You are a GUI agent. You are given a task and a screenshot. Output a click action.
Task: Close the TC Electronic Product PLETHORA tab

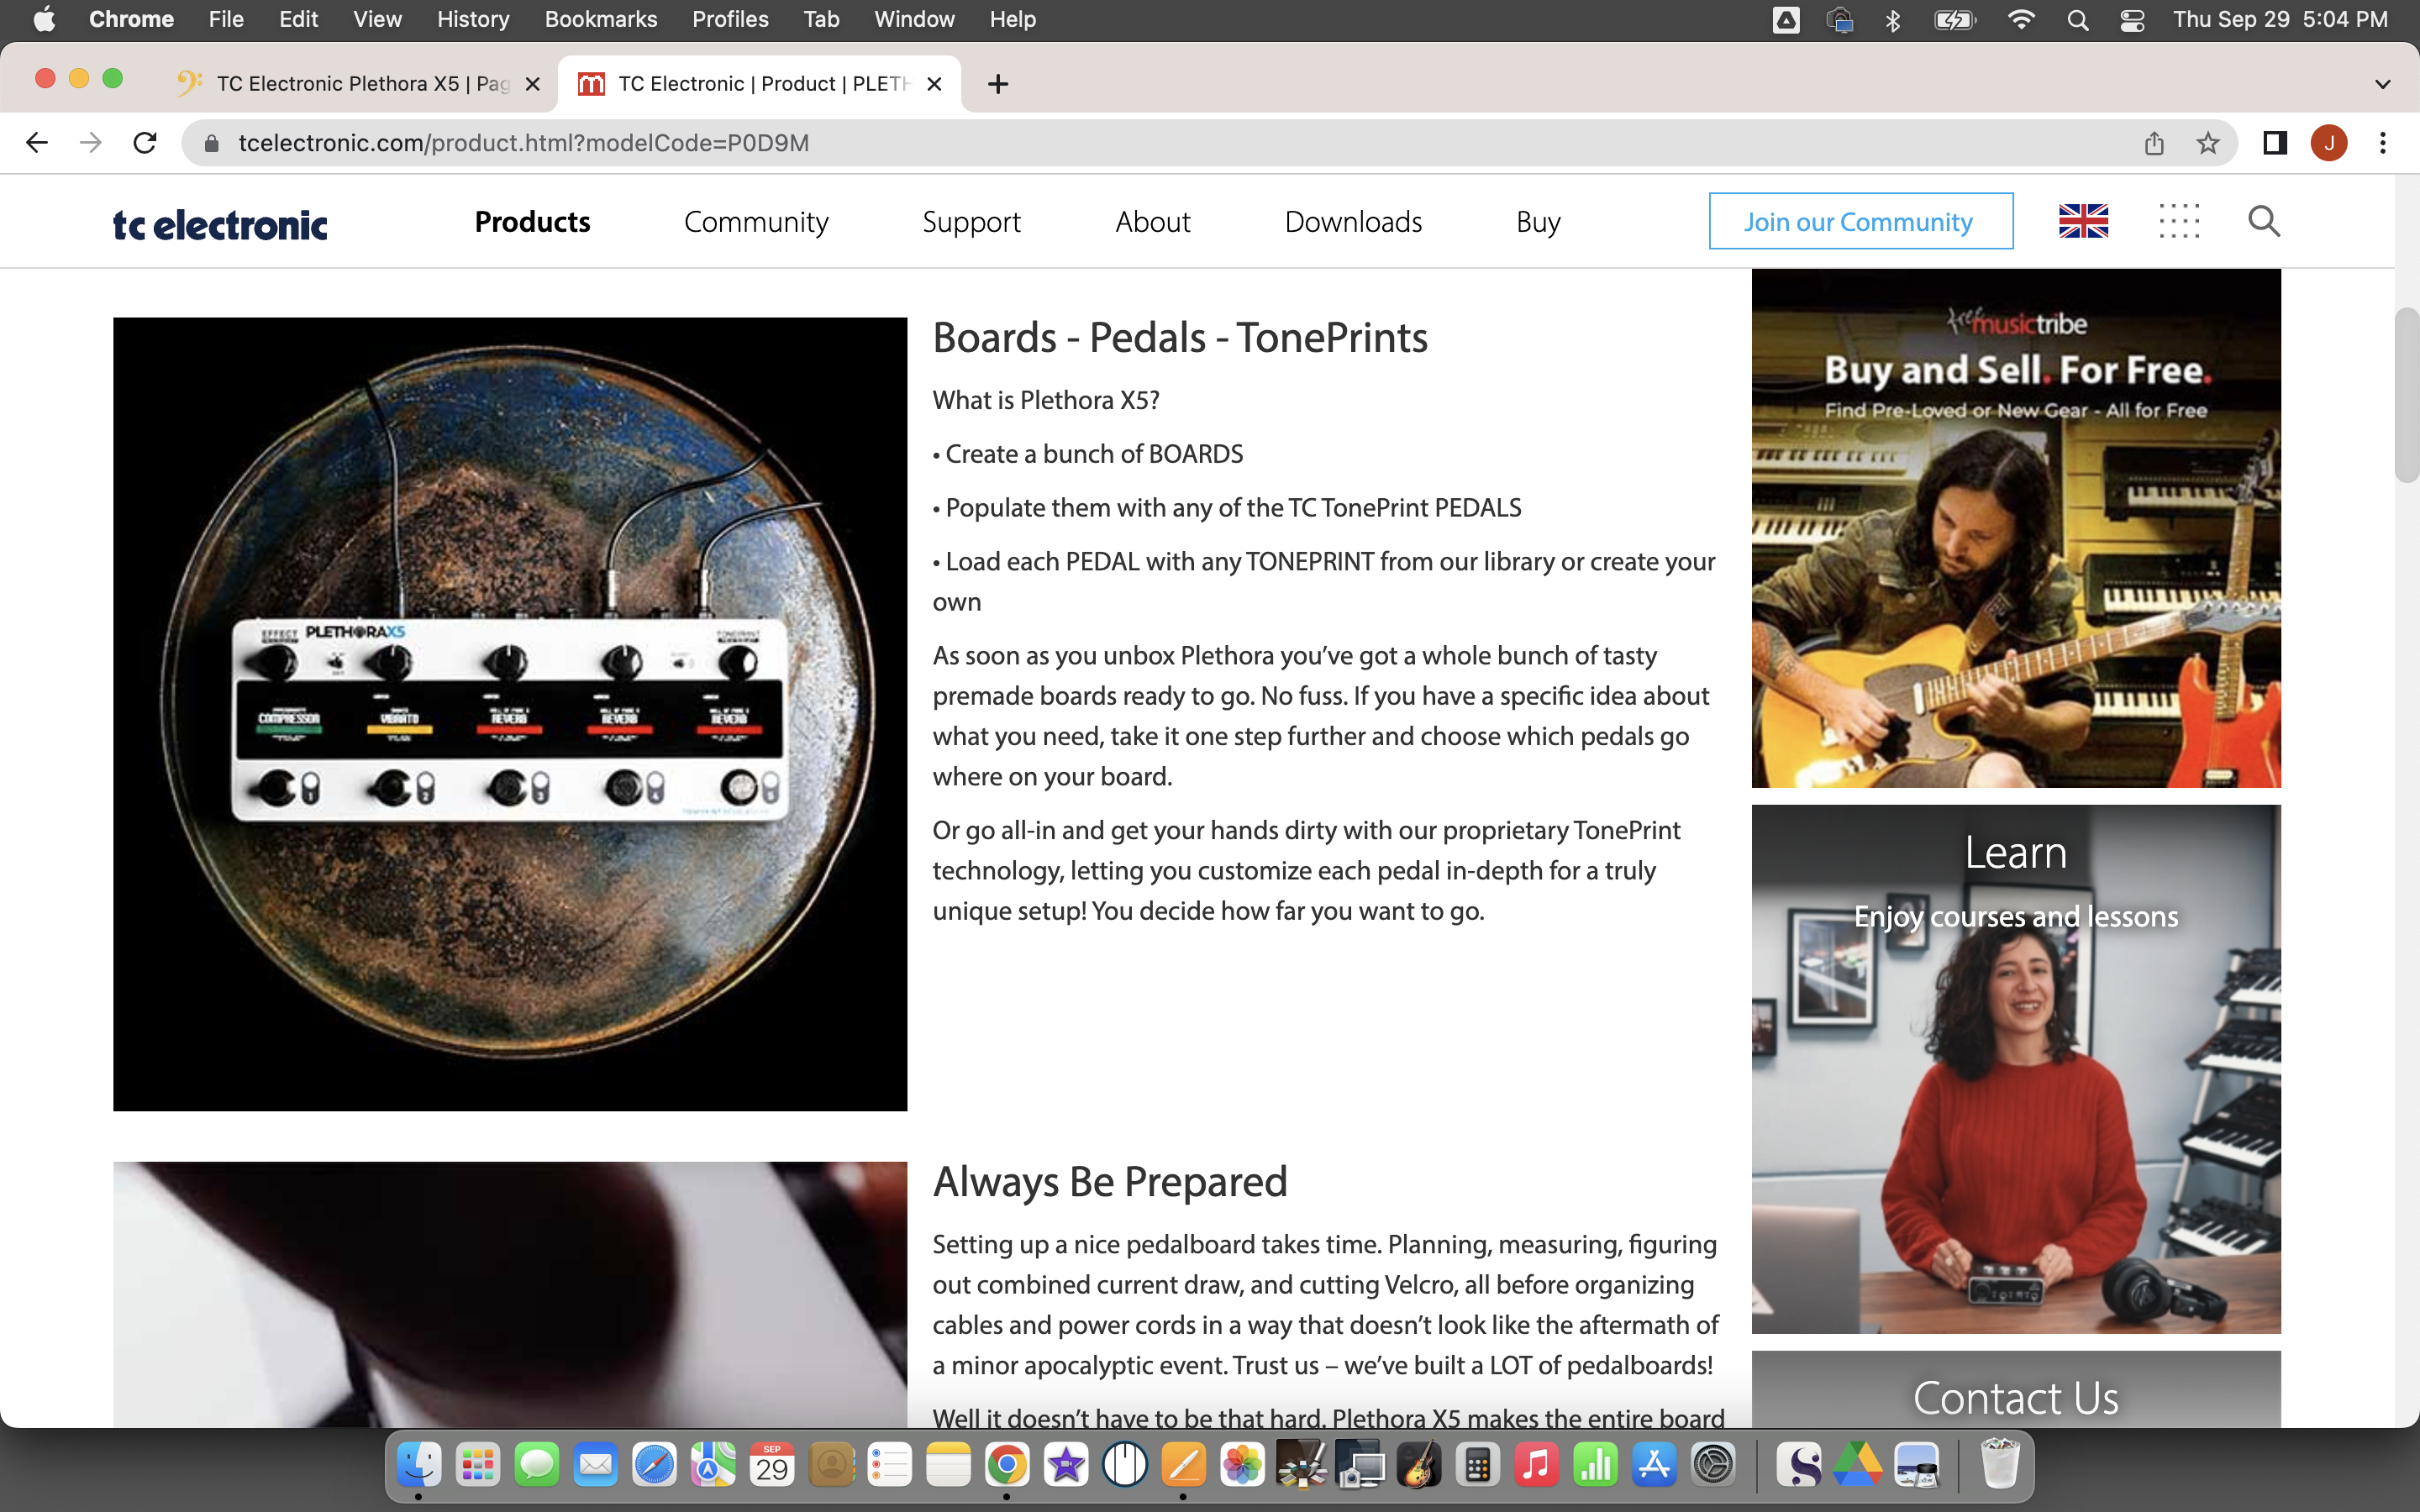pyautogui.click(x=934, y=84)
